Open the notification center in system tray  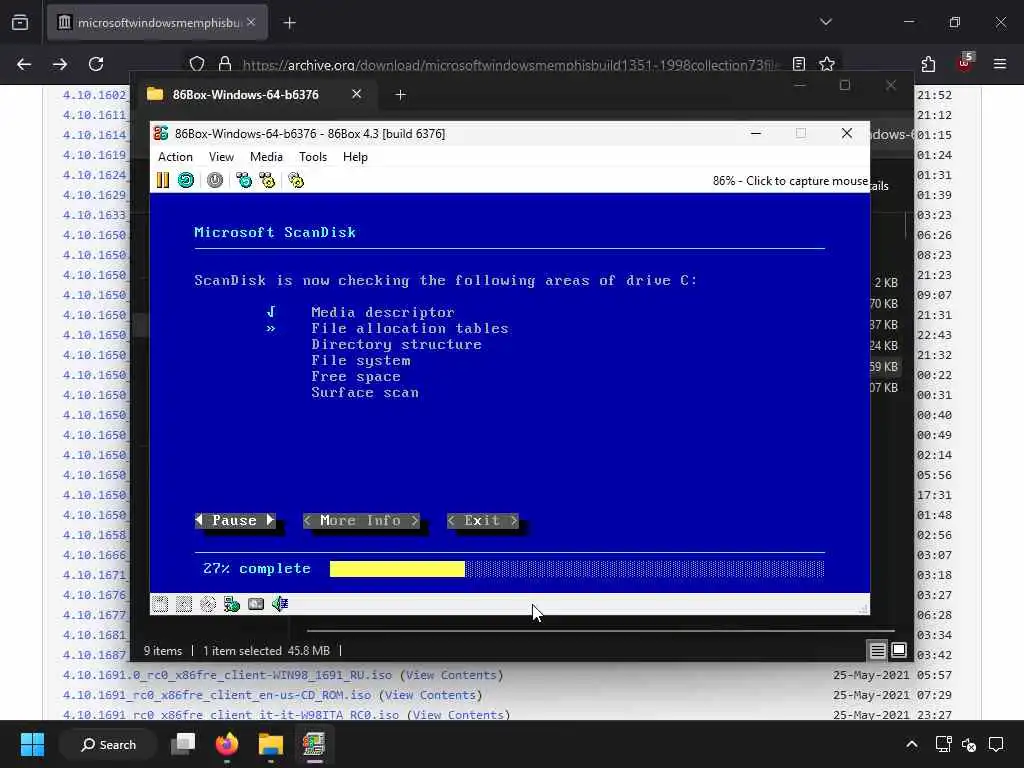tap(996, 744)
